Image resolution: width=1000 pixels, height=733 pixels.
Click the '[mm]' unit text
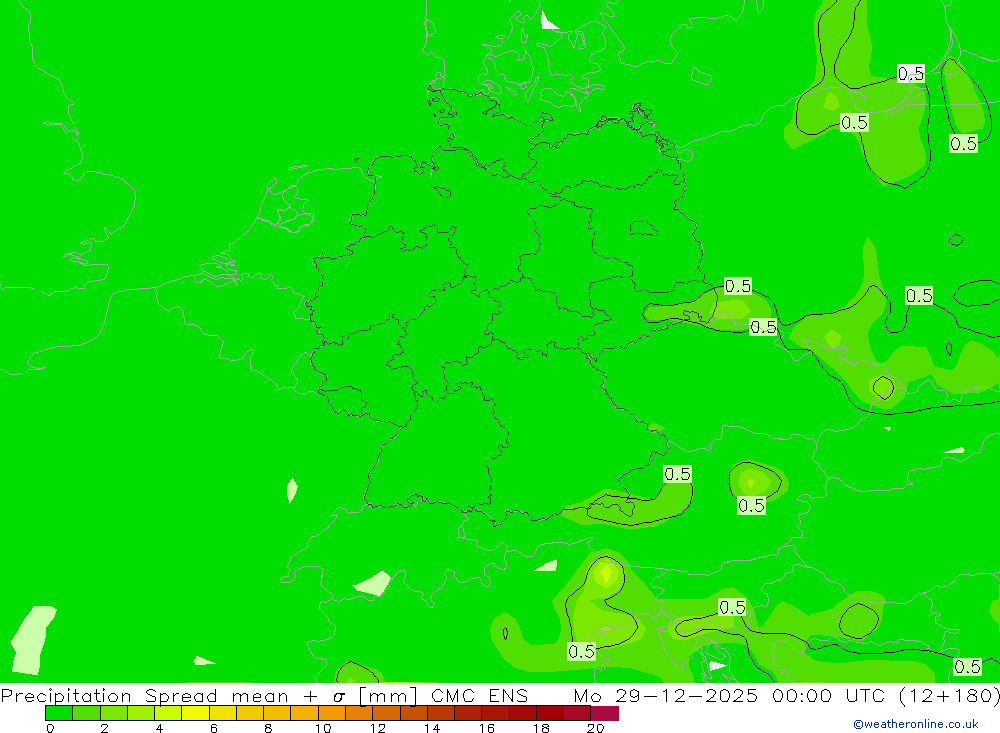pyautogui.click(x=388, y=695)
